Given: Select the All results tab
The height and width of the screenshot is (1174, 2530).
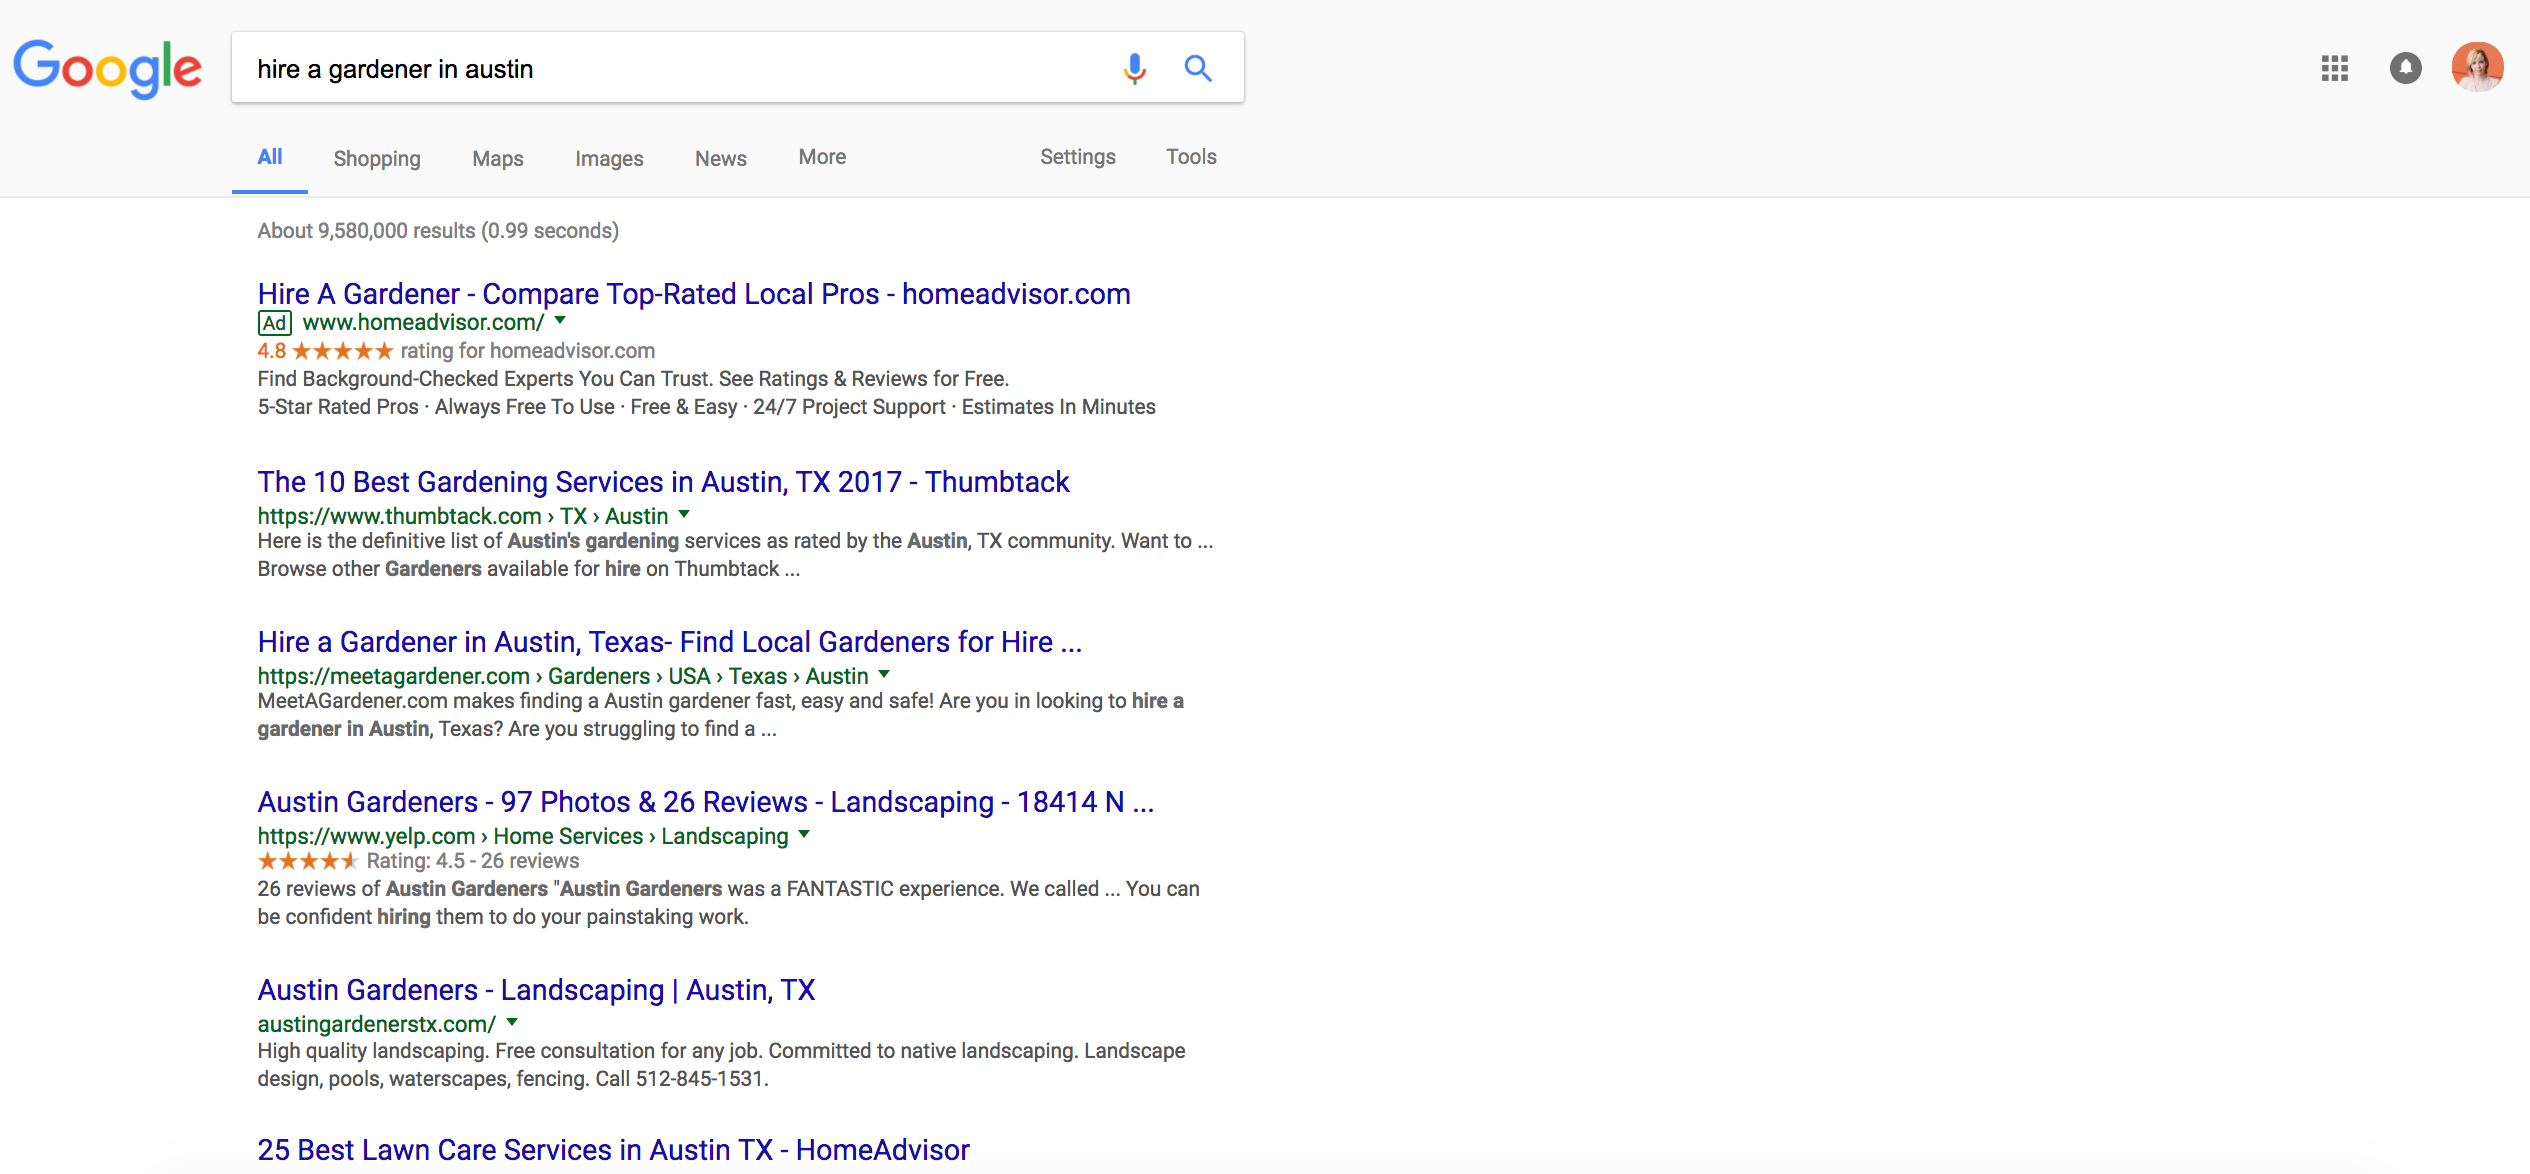Looking at the screenshot, I should (x=270, y=157).
